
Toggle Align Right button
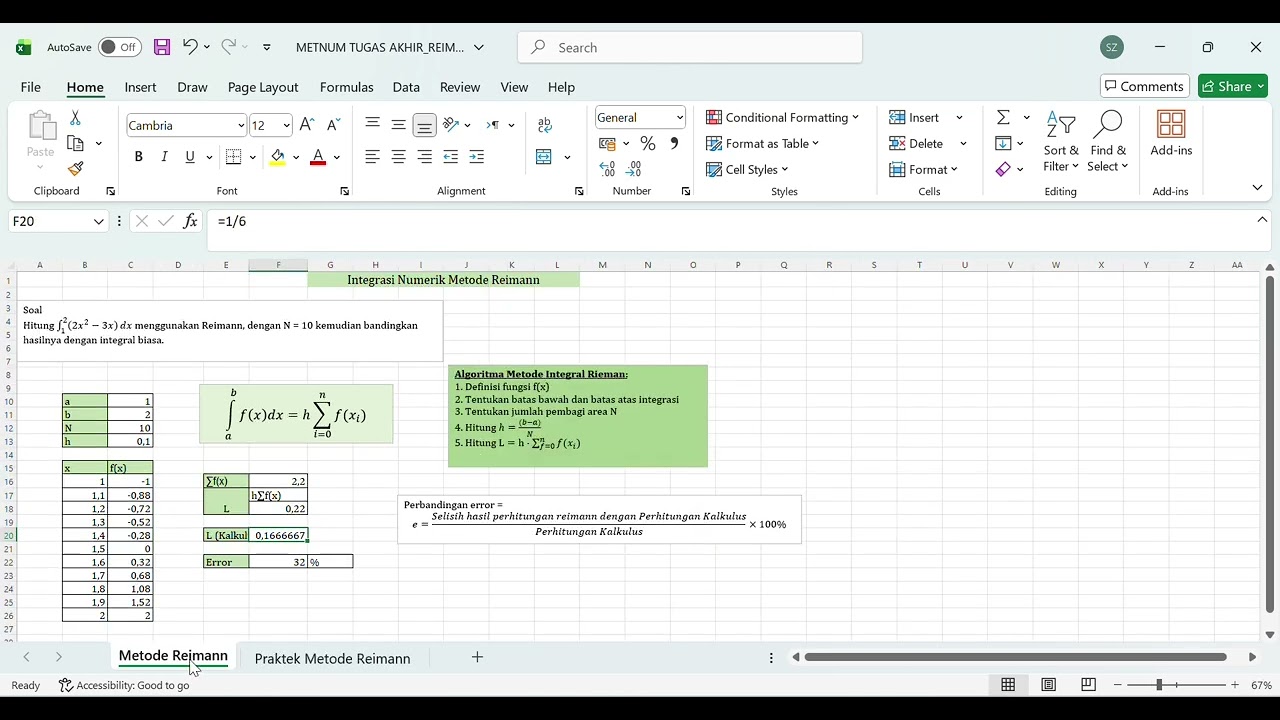tap(424, 157)
